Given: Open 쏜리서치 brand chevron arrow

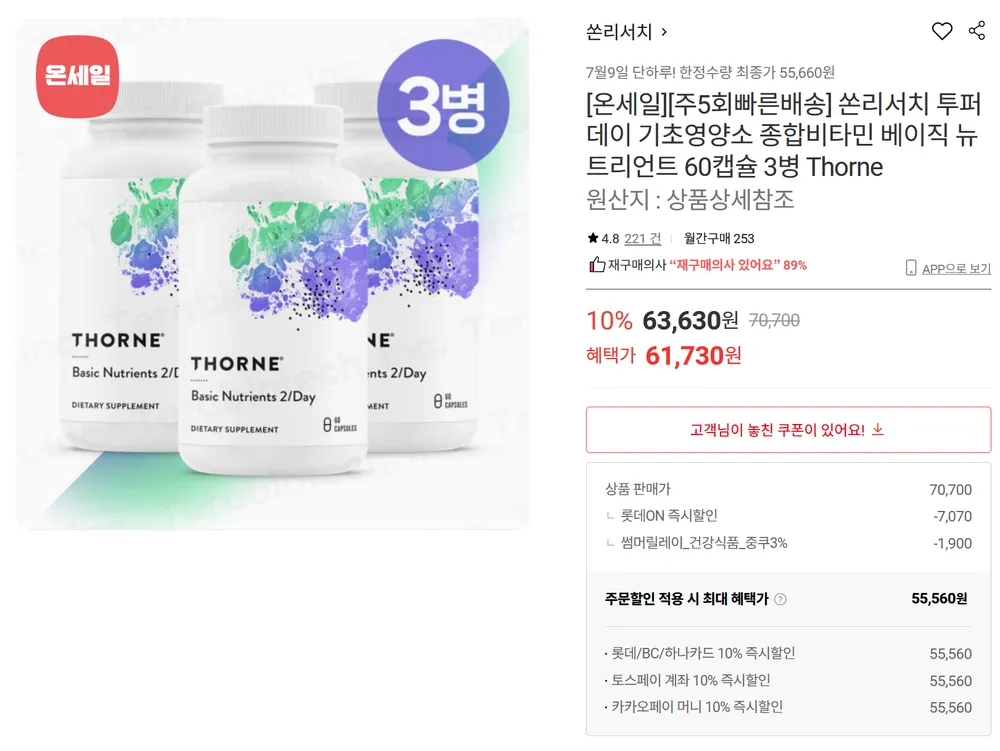Looking at the screenshot, I should pos(664,32).
